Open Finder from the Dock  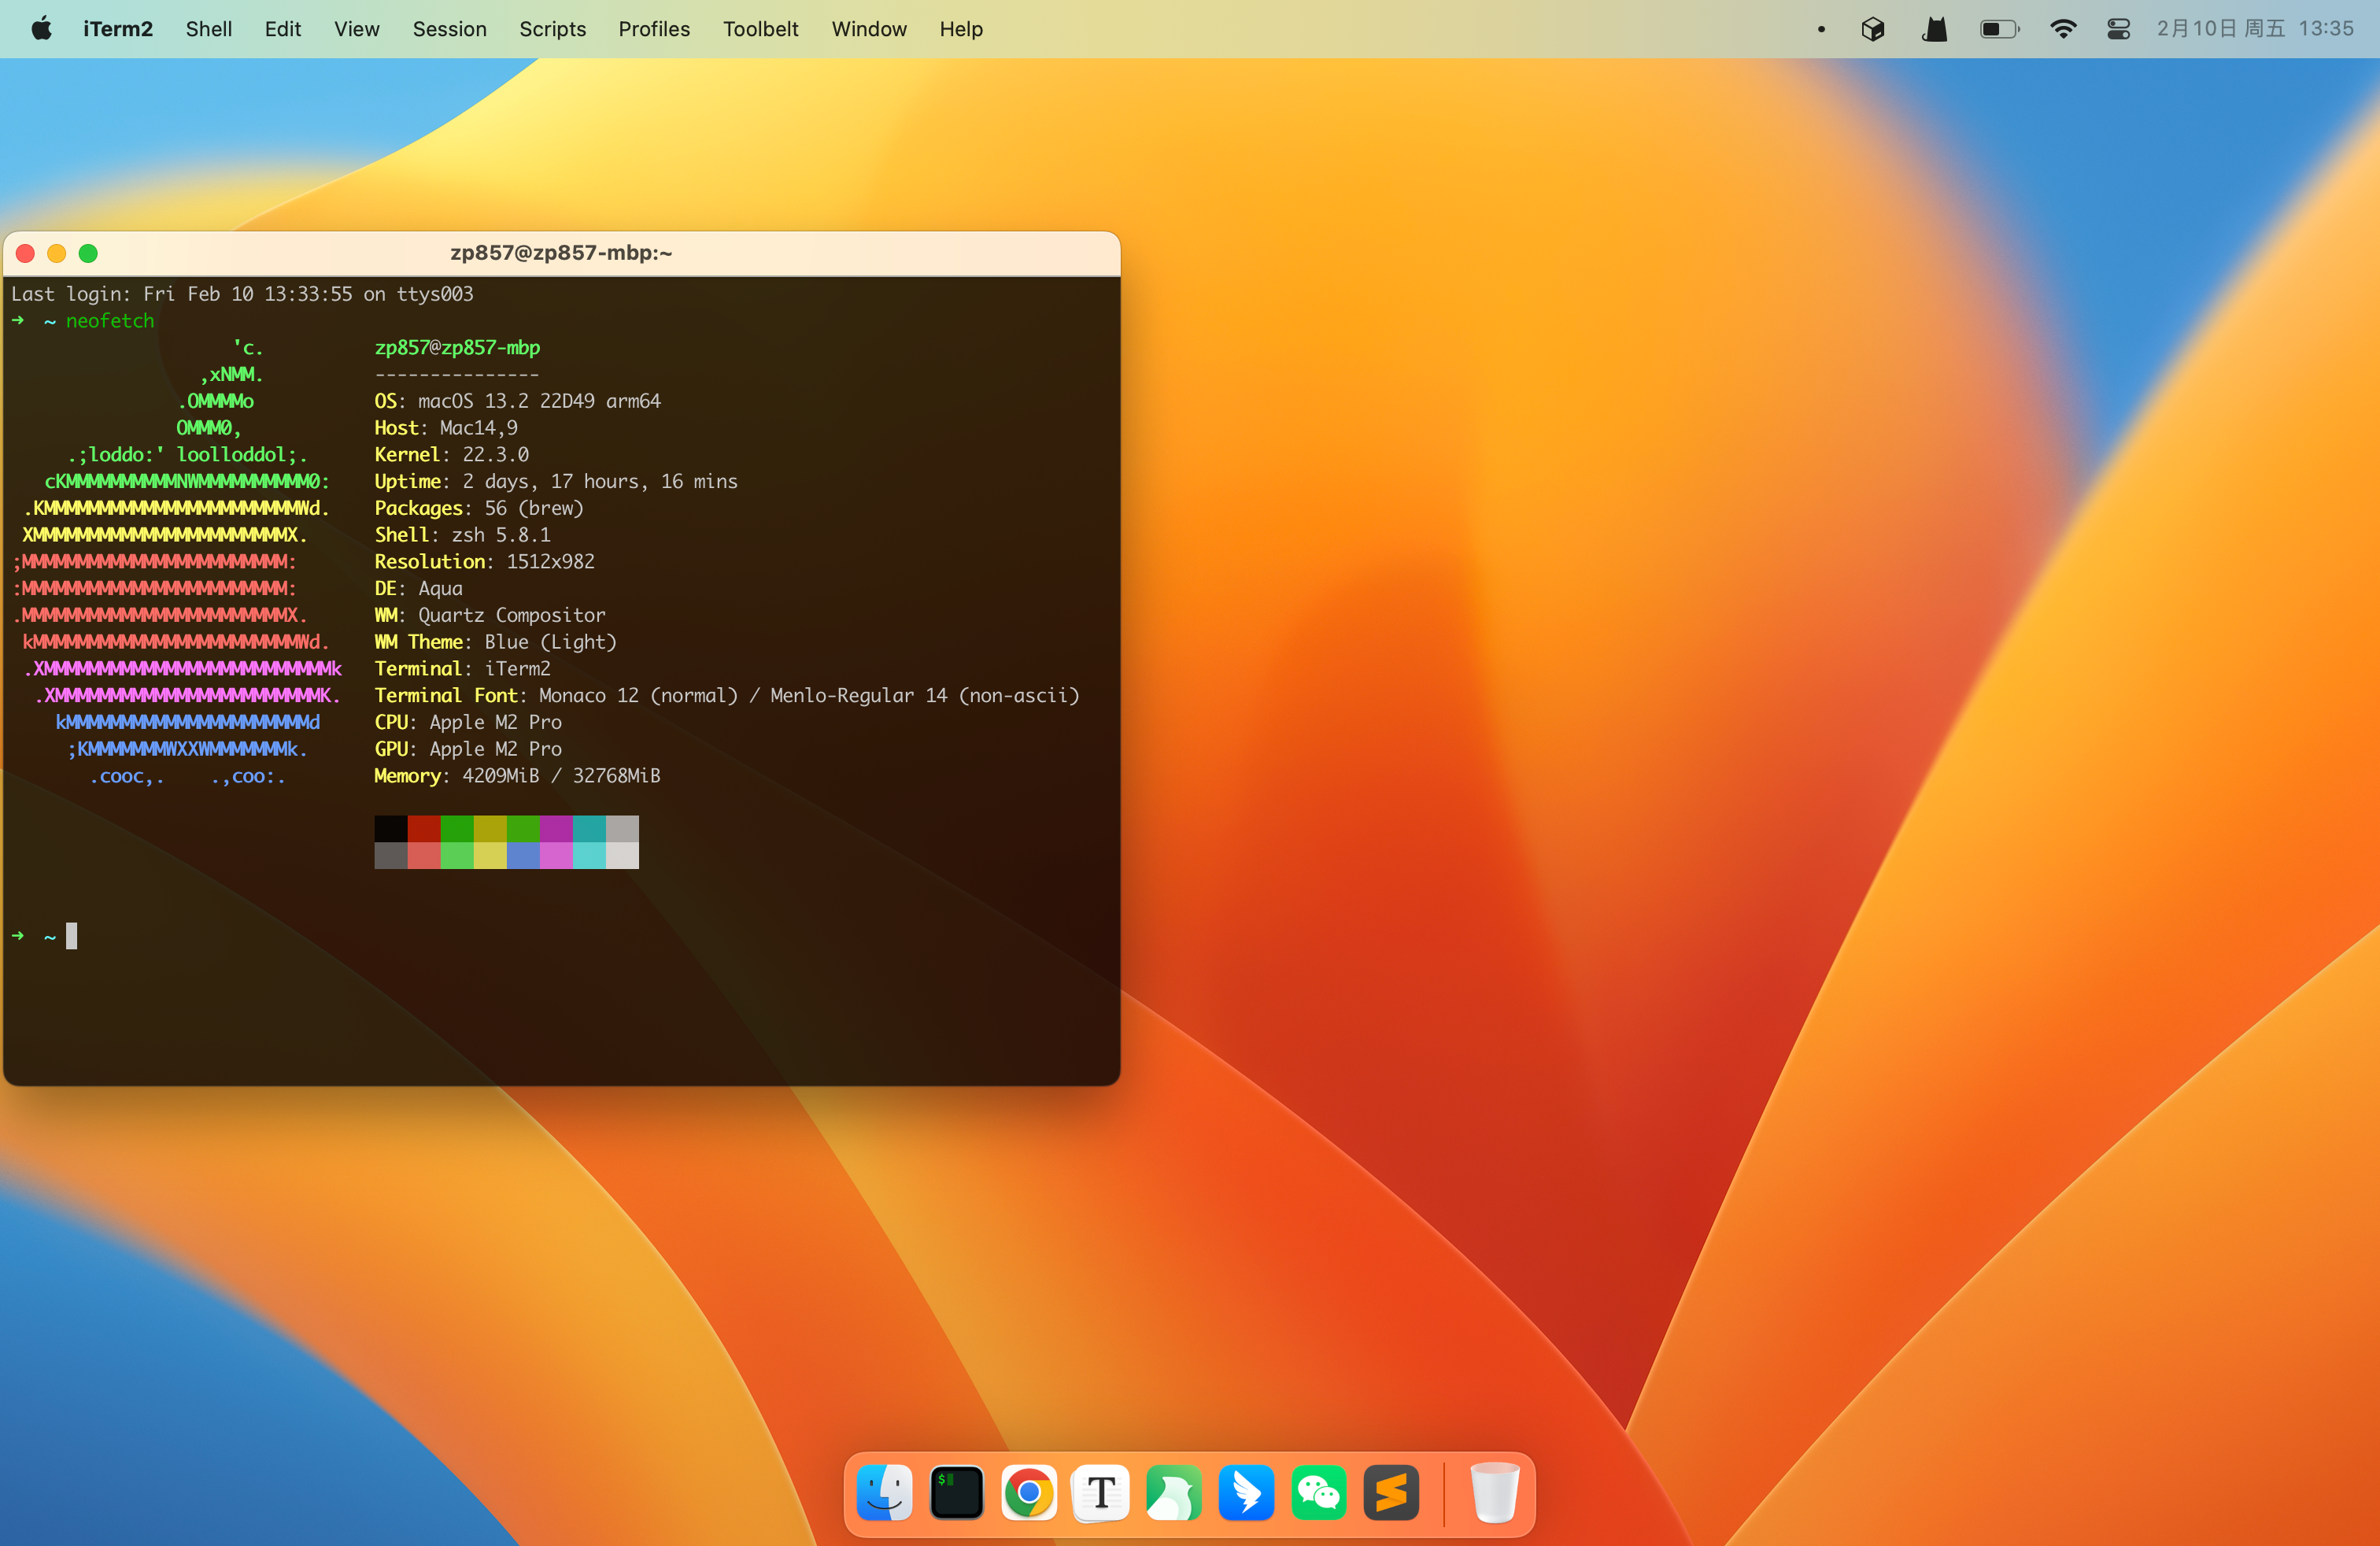tap(885, 1493)
